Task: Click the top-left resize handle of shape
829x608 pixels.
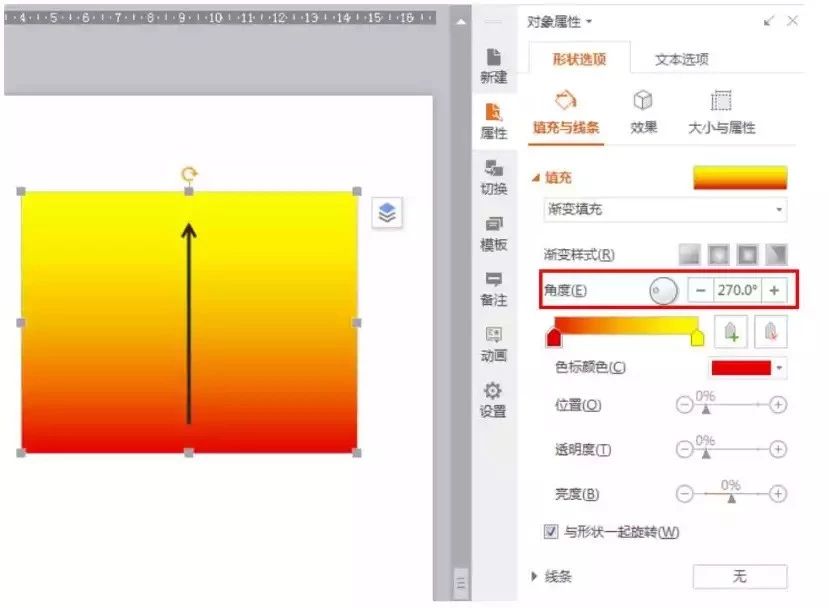Action: click(21, 191)
